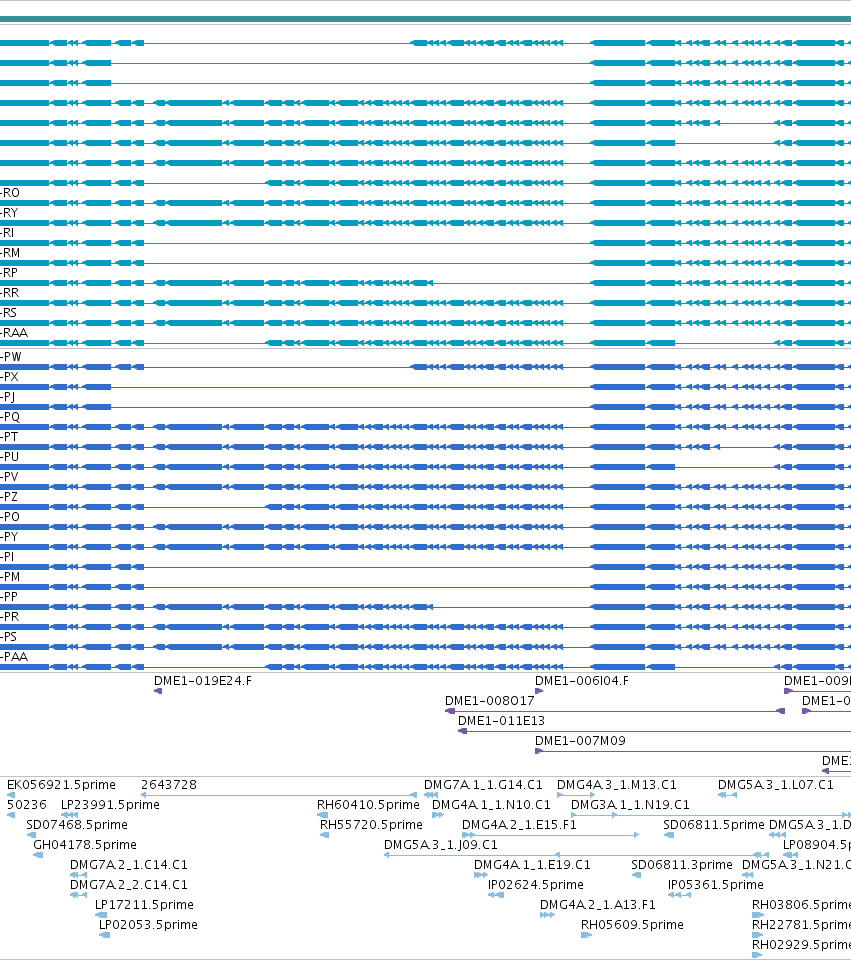Select the SD07468.5prime EST label
851x960 pixels.
(77, 825)
